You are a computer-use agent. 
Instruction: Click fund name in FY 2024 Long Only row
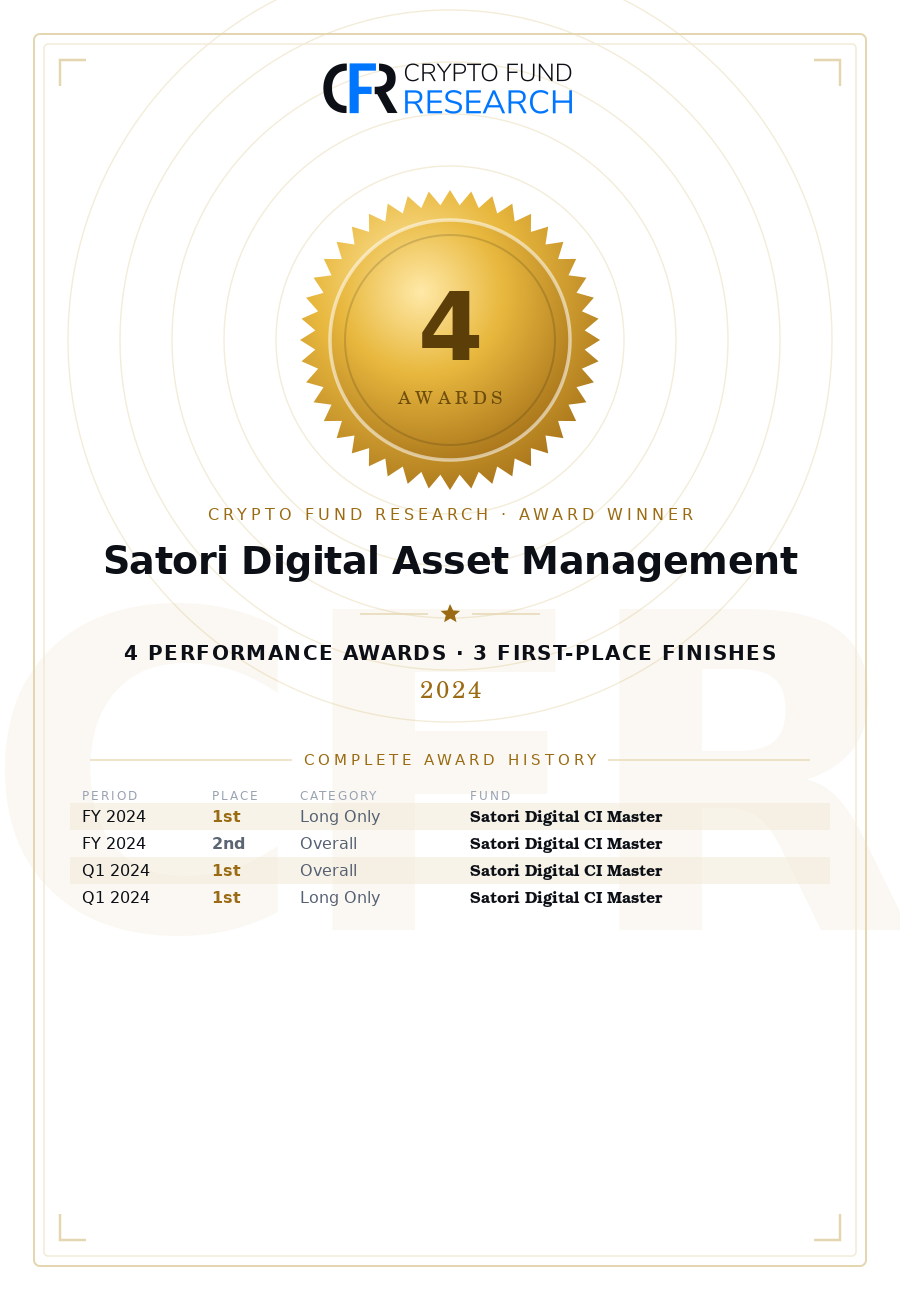point(566,817)
